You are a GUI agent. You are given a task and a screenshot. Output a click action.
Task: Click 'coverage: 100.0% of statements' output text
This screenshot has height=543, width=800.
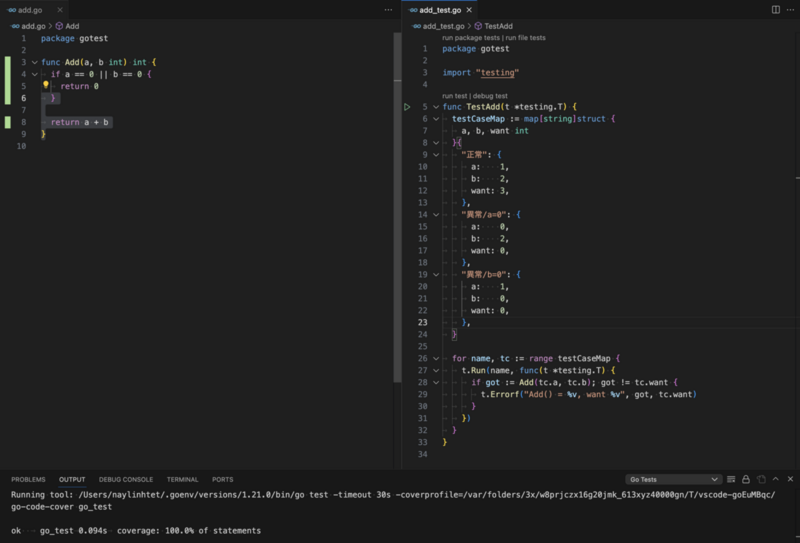click(x=189, y=531)
